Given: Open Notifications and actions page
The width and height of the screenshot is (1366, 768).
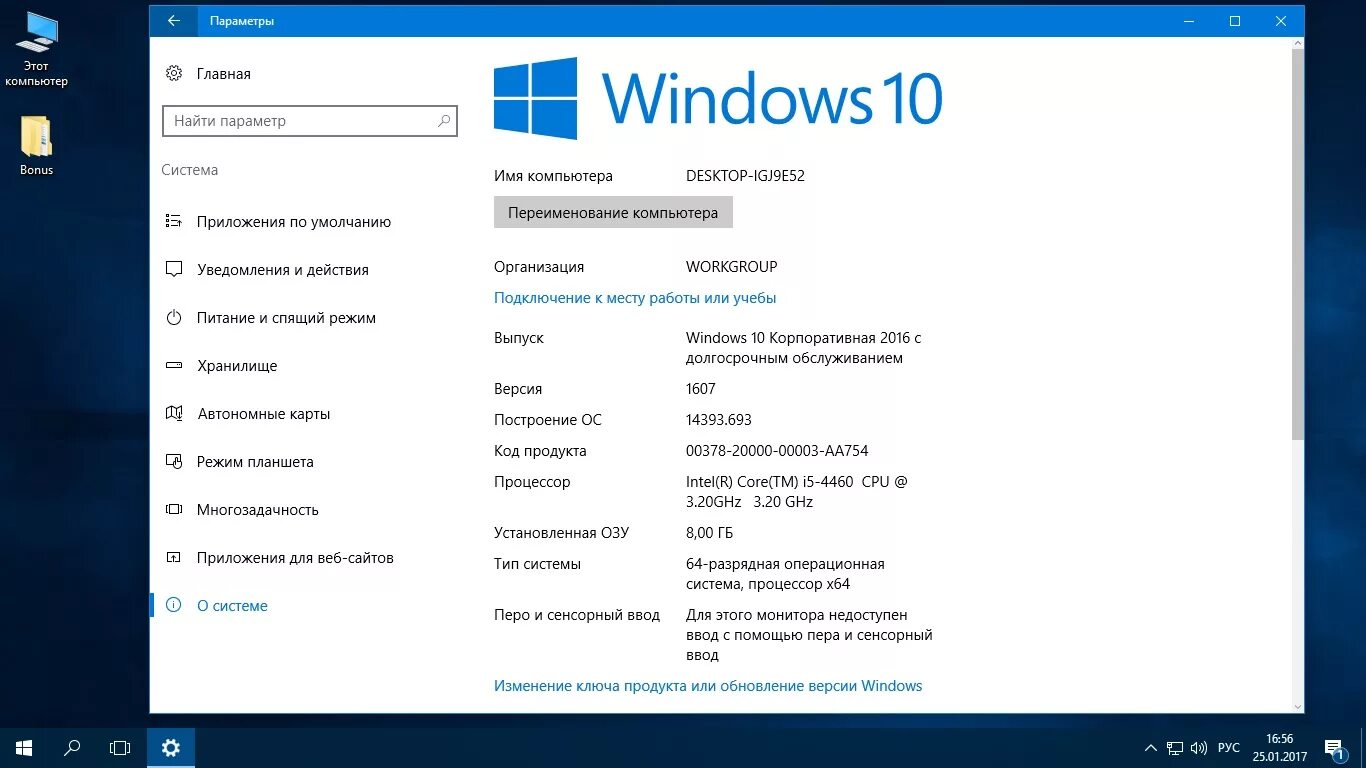Looking at the screenshot, I should 283,270.
